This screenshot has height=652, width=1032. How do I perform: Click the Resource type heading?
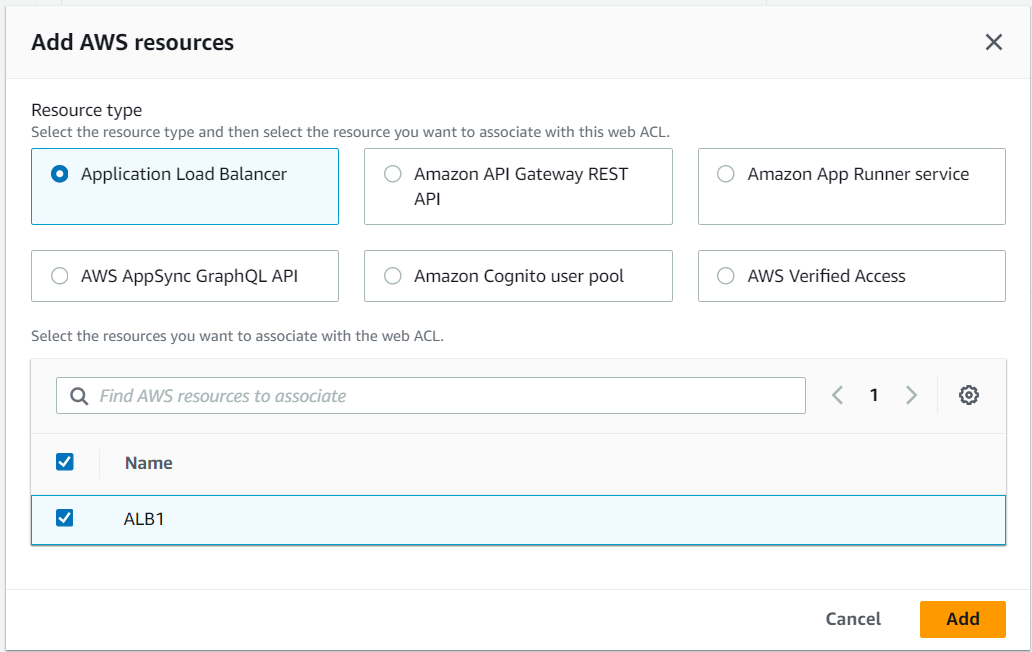pos(86,110)
